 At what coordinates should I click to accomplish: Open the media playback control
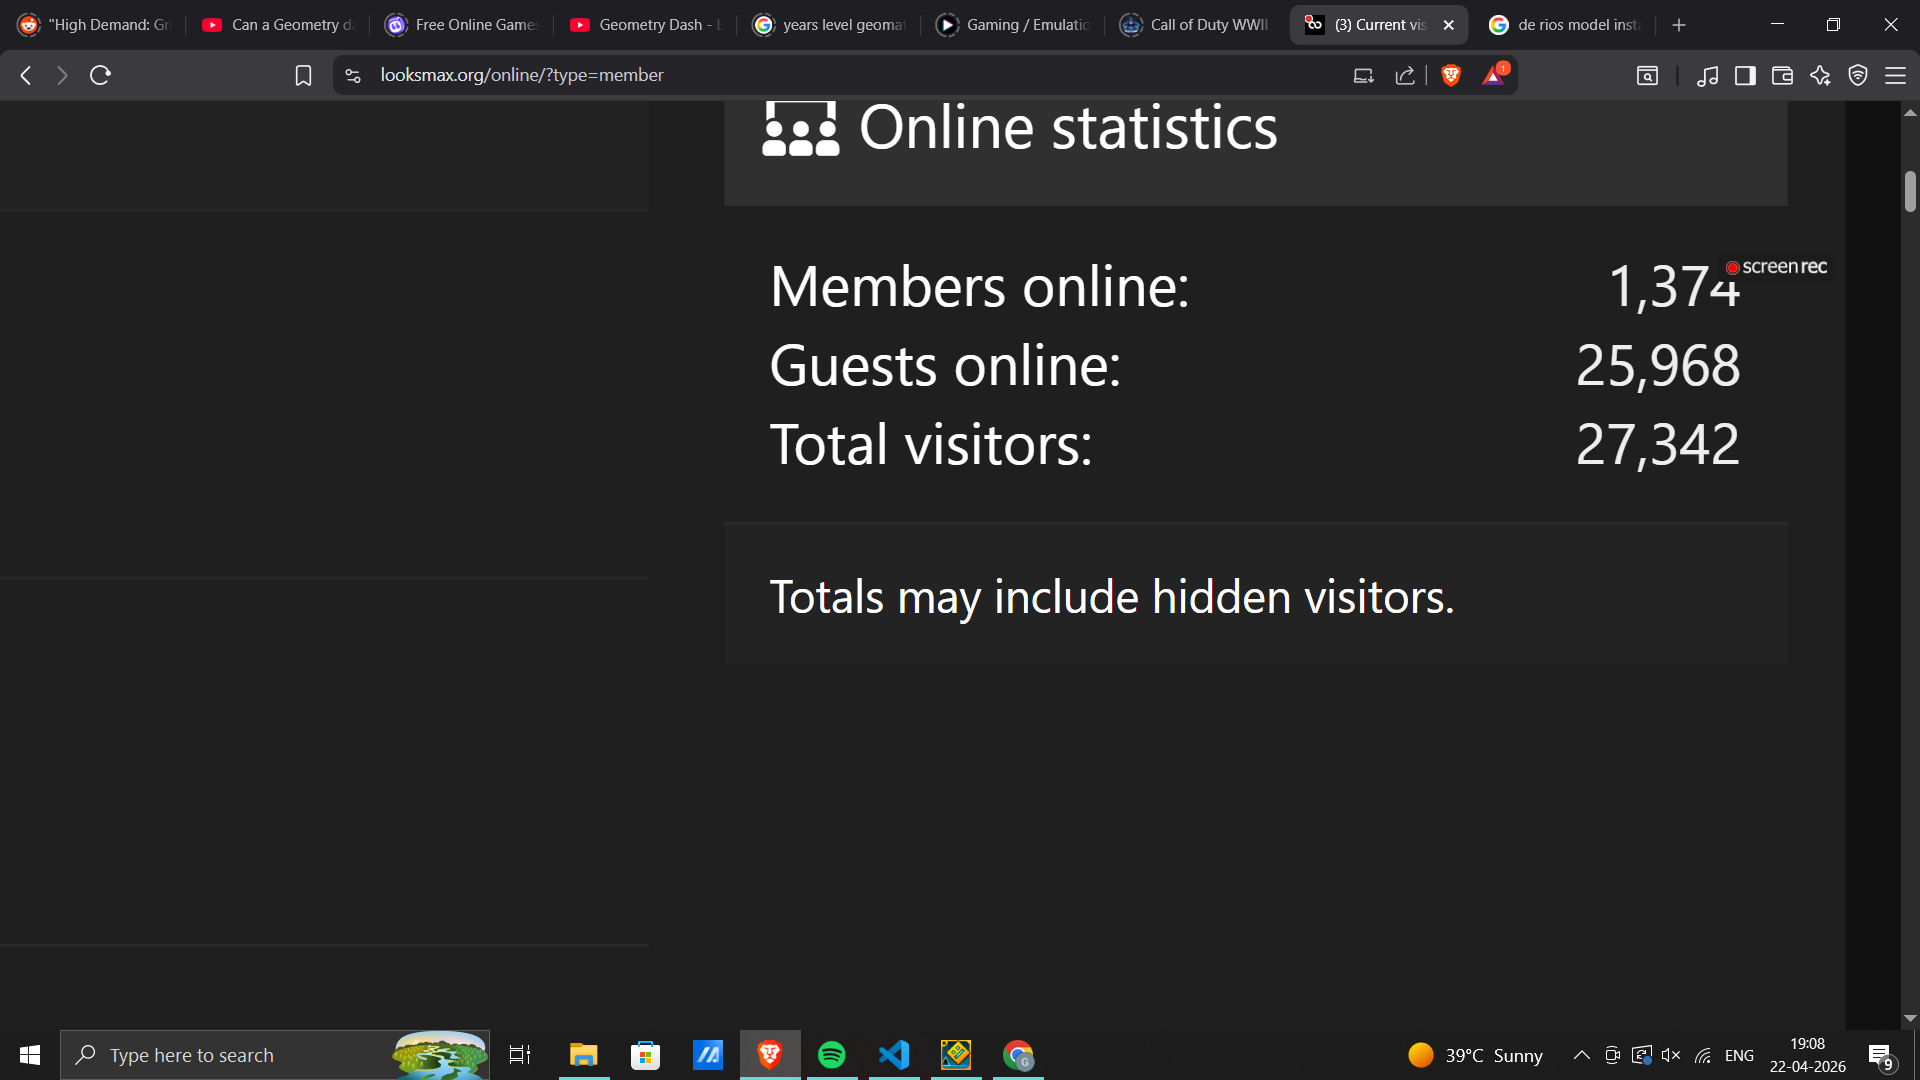pos(1709,75)
